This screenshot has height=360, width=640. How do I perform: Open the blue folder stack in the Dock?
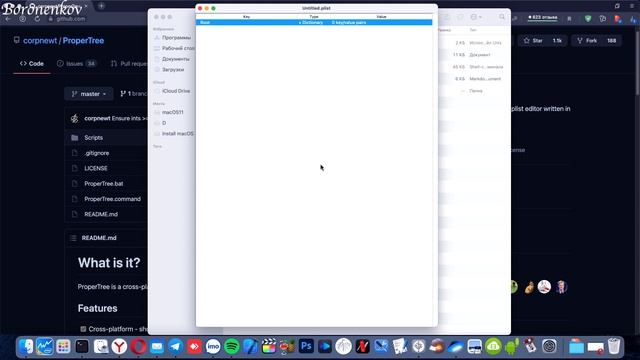click(576, 347)
